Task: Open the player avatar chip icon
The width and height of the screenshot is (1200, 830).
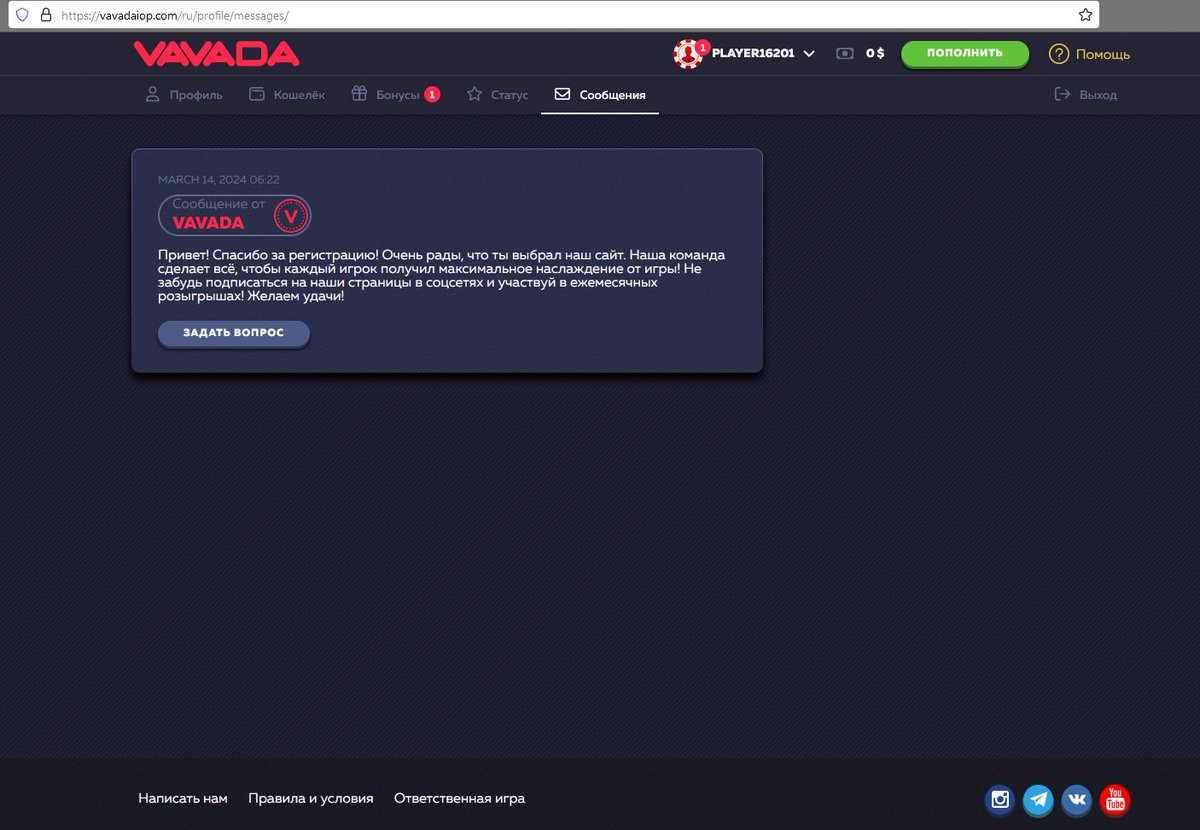Action: coord(689,54)
